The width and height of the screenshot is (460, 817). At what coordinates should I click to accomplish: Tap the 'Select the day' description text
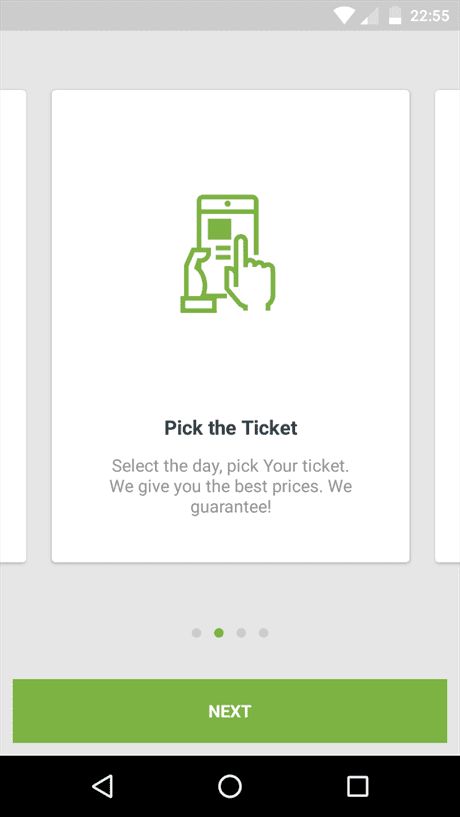click(x=231, y=486)
